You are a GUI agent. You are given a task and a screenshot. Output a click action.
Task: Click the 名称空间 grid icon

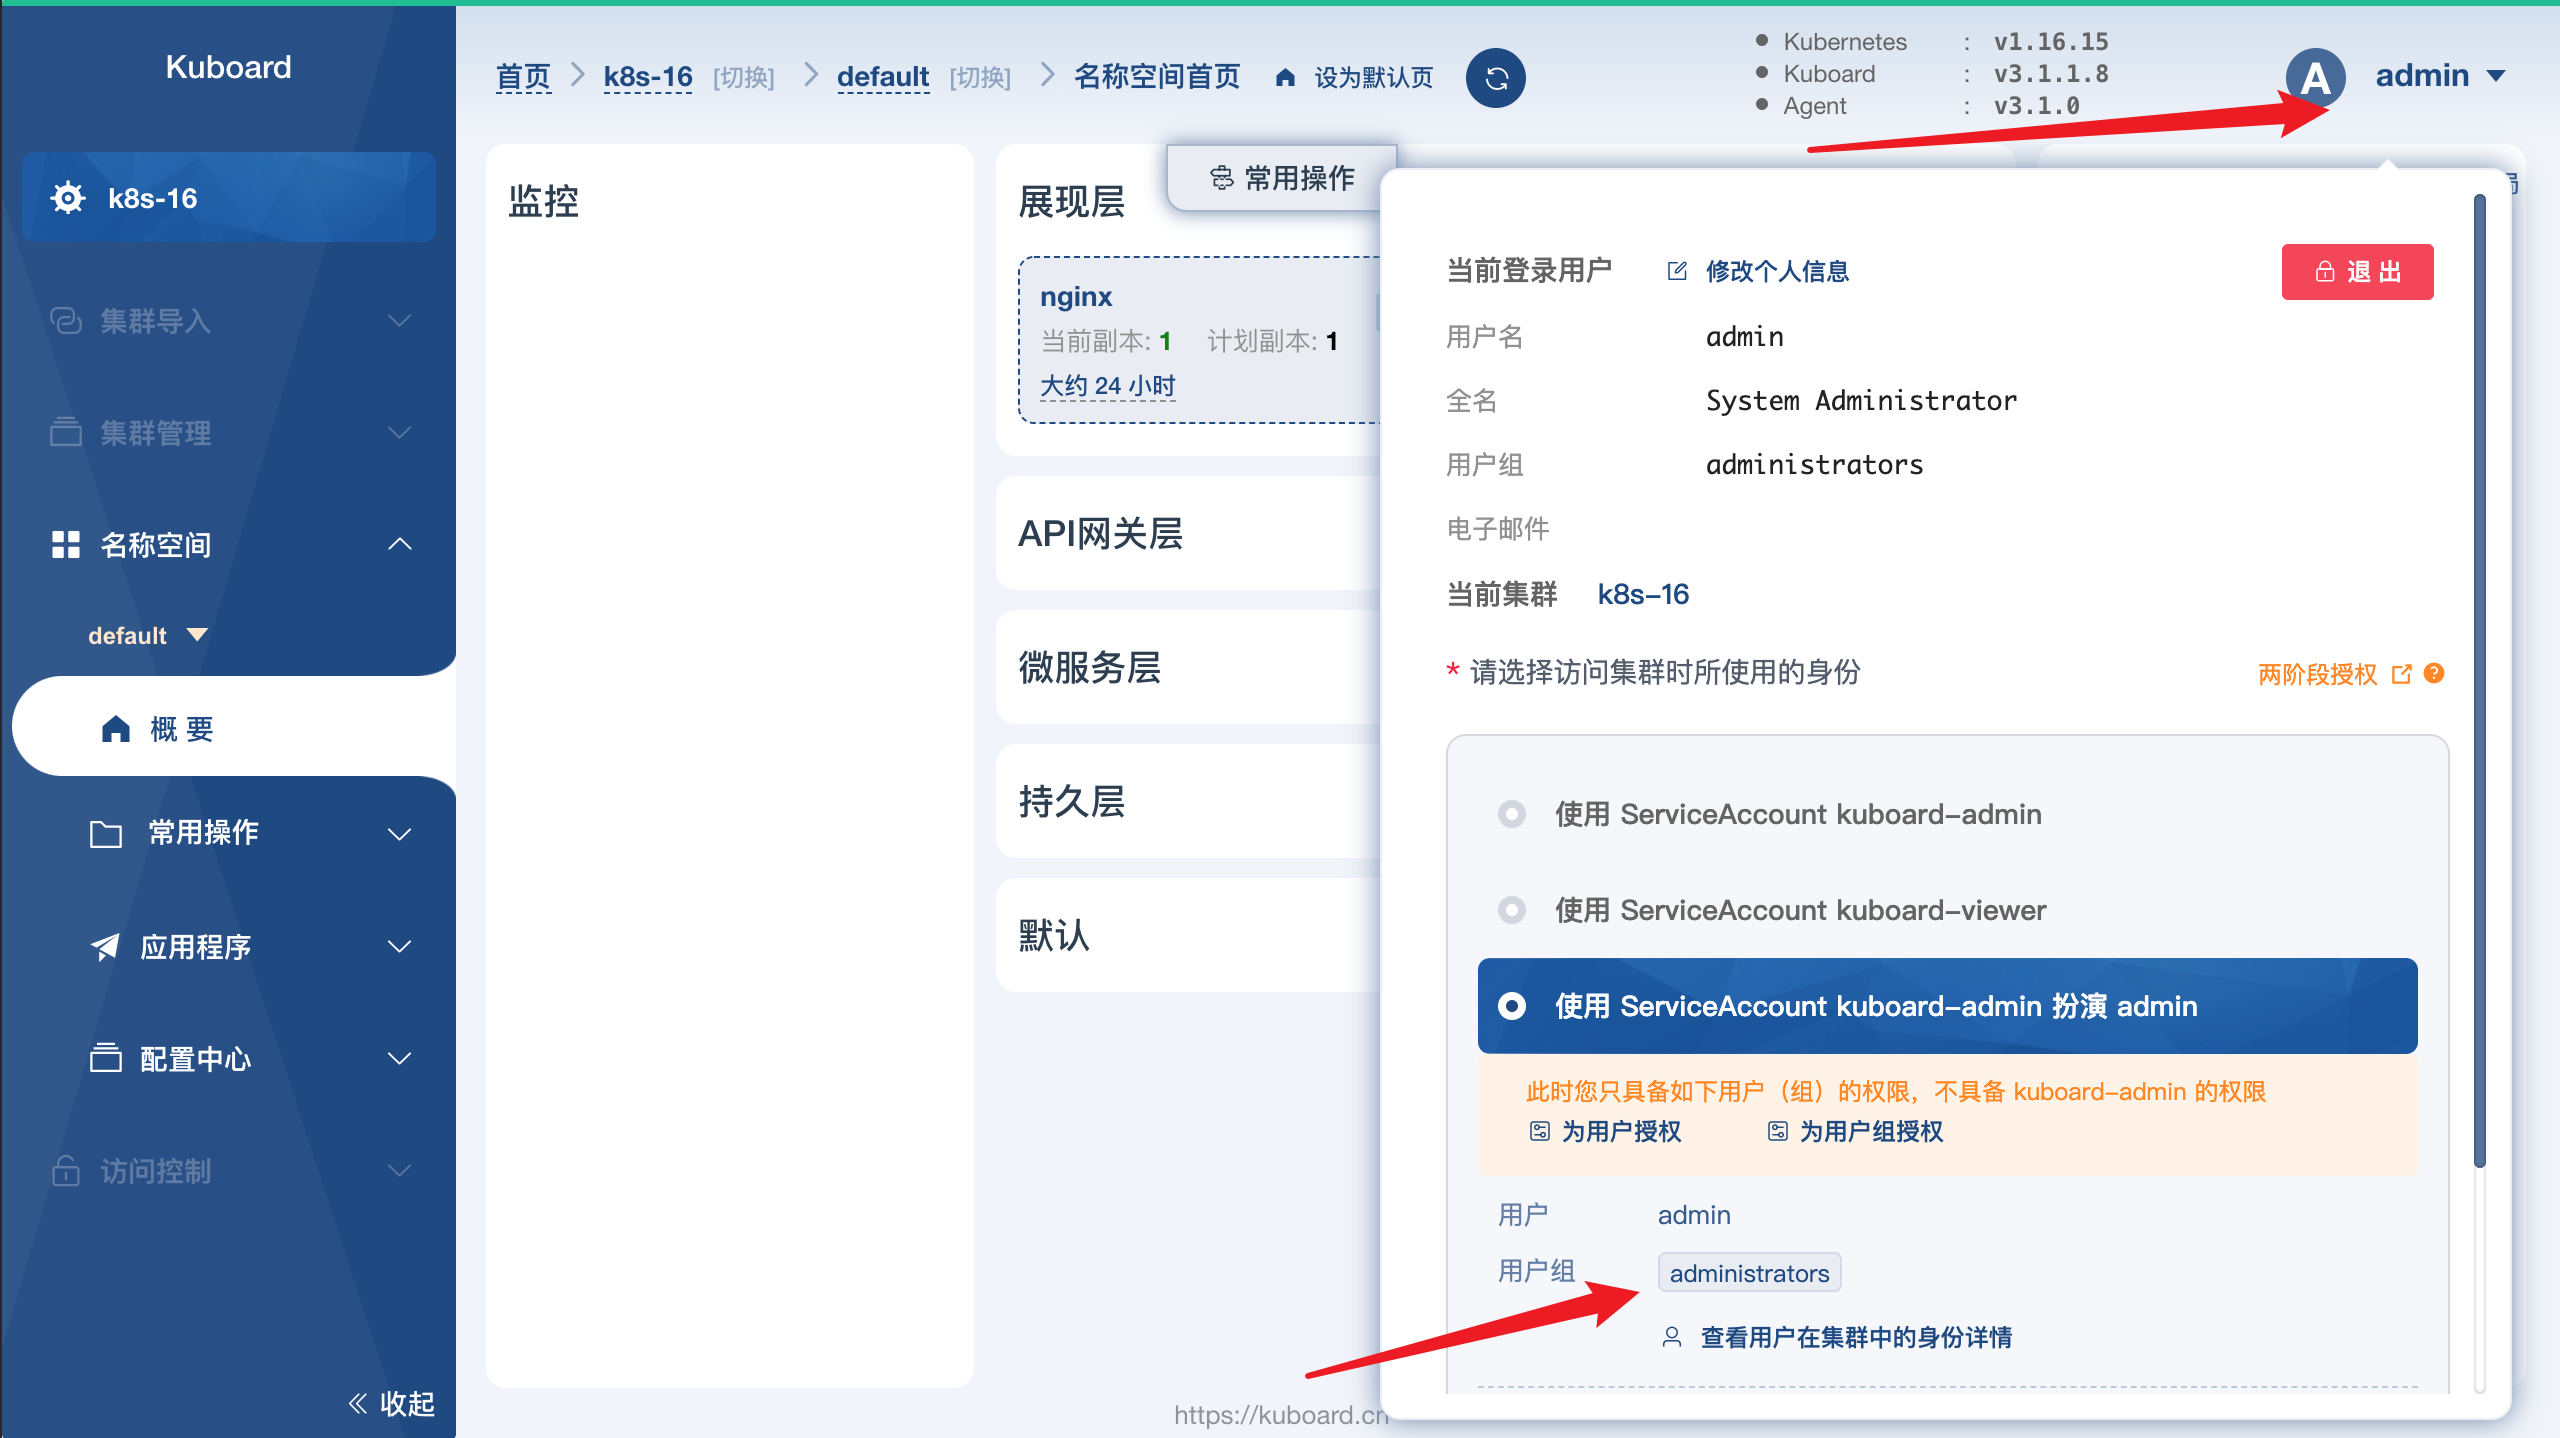pyautogui.click(x=66, y=545)
